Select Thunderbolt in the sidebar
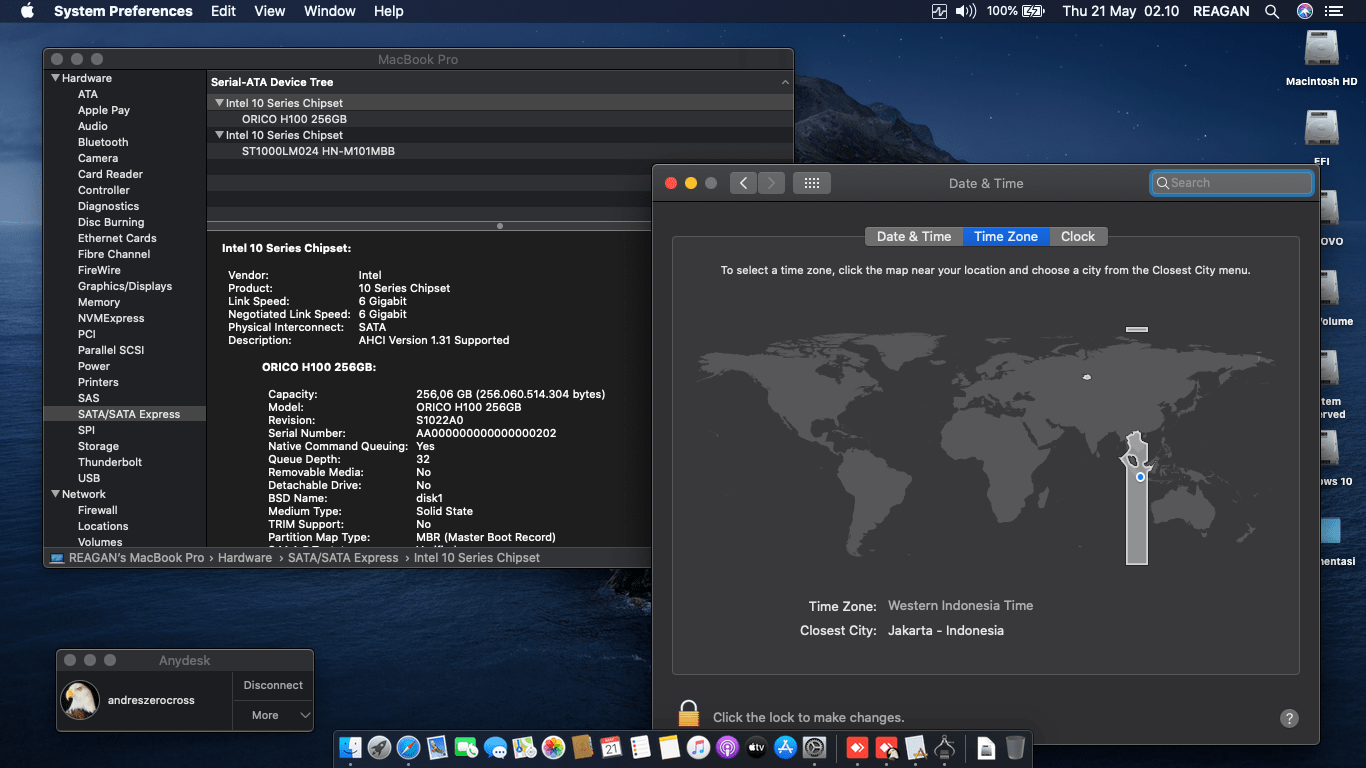Image resolution: width=1366 pixels, height=768 pixels. point(110,462)
